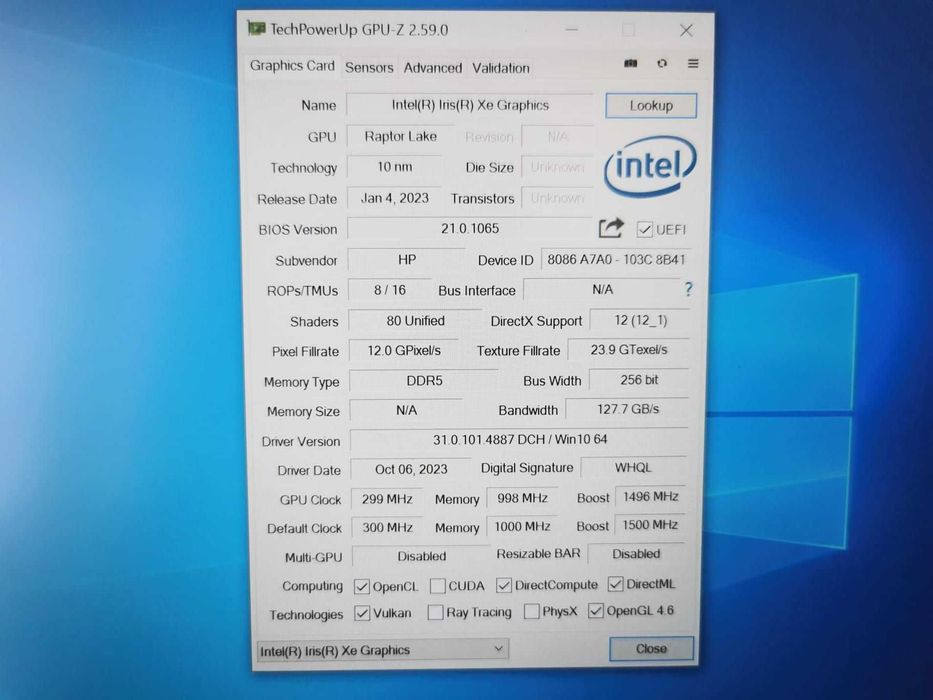Click the Intel logo image

click(650, 167)
